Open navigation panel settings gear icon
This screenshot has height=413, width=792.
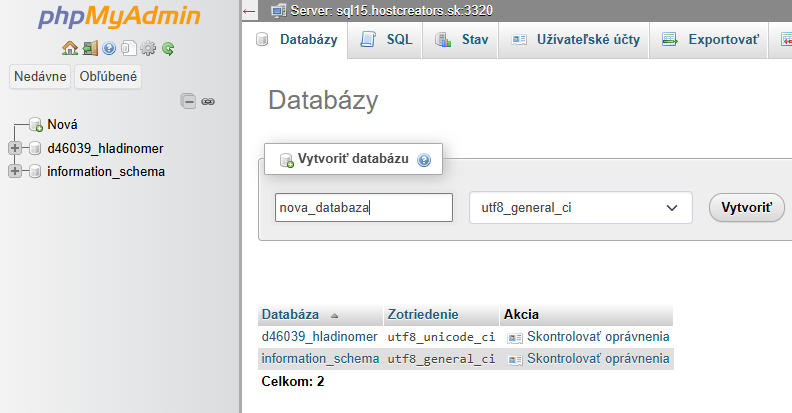(x=148, y=48)
